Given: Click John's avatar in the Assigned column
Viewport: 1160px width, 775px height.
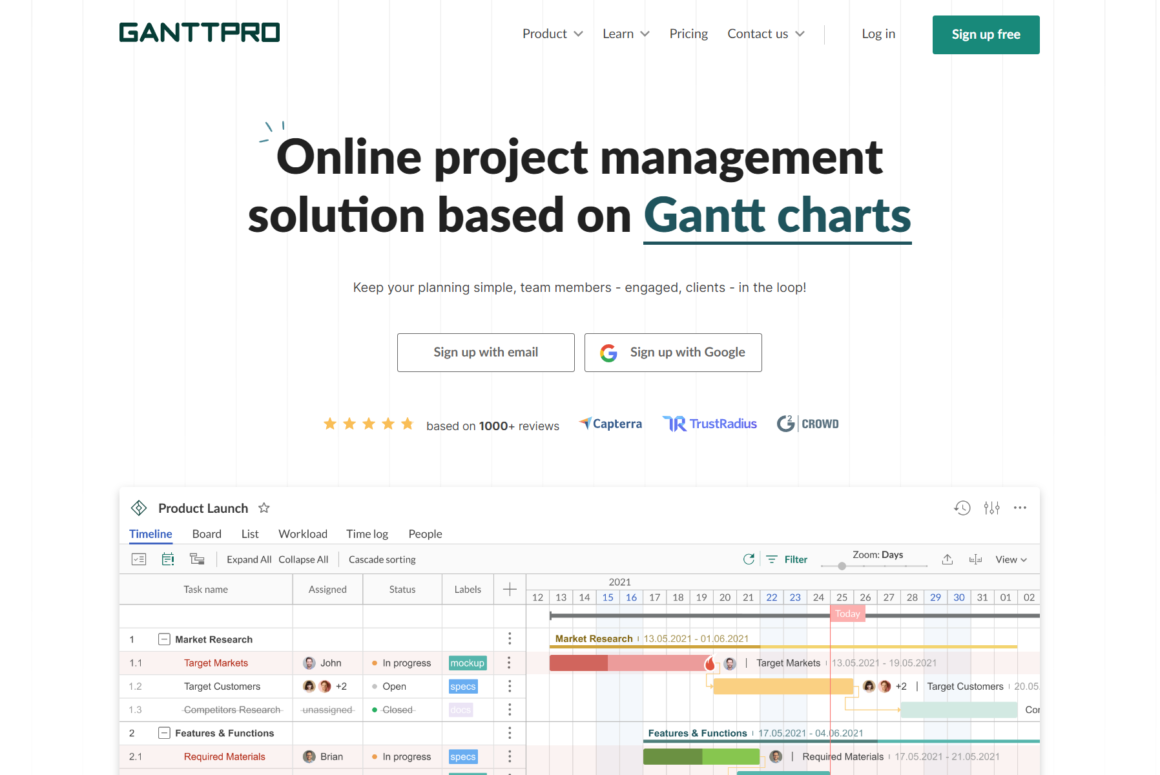Looking at the screenshot, I should coord(309,663).
